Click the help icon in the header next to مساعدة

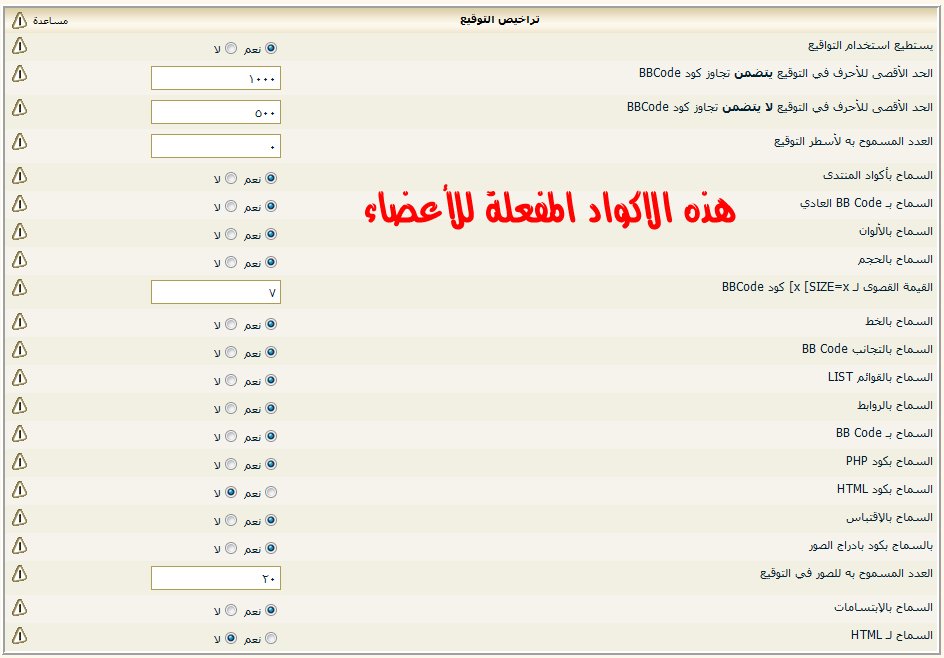tap(19, 19)
